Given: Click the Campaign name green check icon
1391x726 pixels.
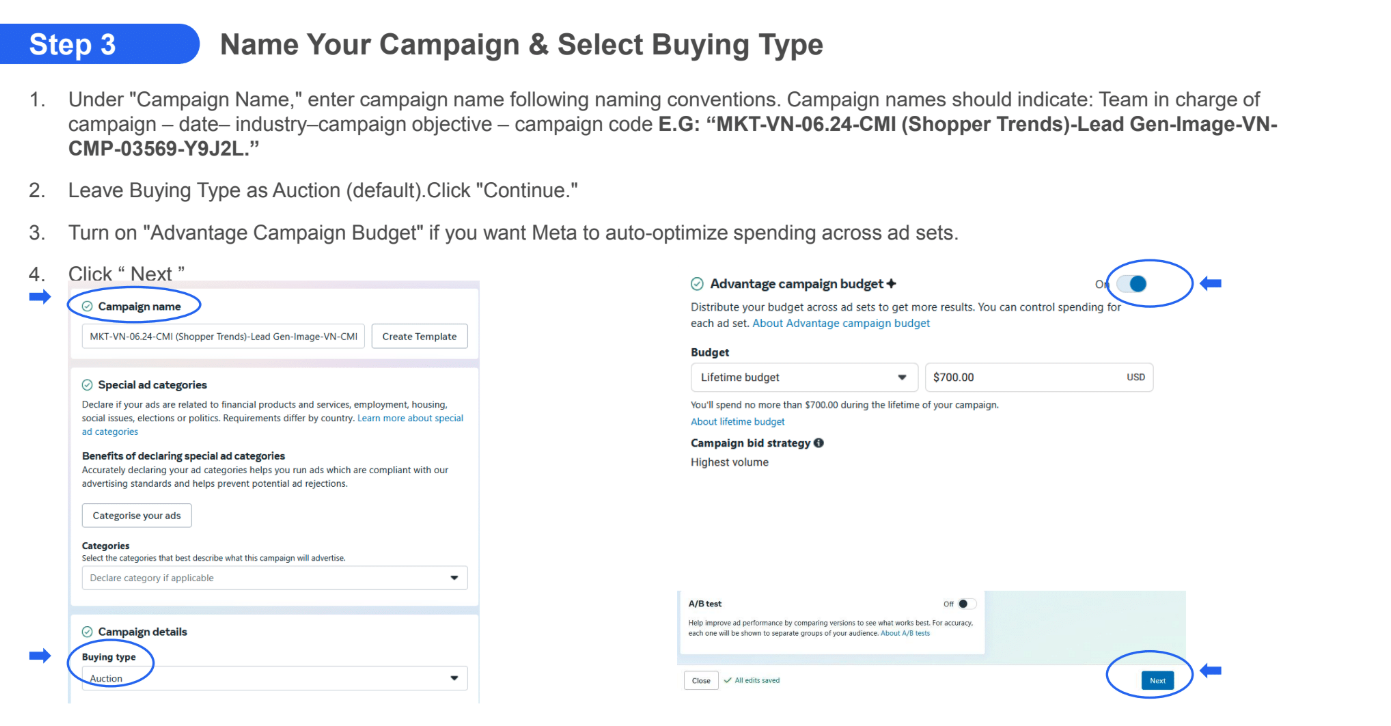Looking at the screenshot, I should coord(88,307).
